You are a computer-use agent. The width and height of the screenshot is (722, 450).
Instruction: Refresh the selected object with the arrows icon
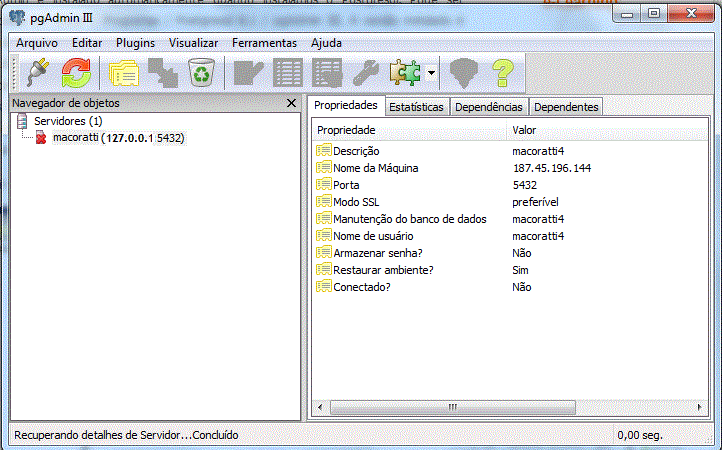pyautogui.click(x=76, y=72)
